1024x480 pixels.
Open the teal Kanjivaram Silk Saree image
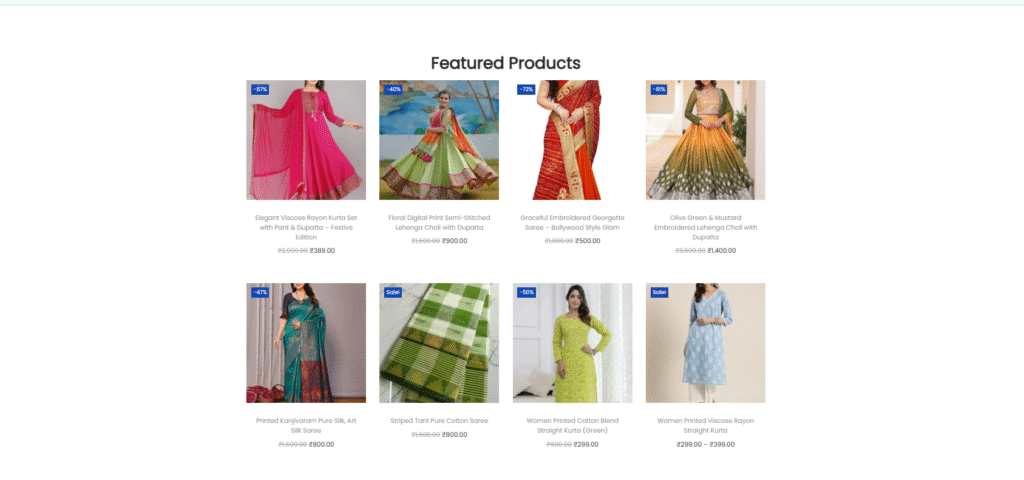(x=306, y=343)
